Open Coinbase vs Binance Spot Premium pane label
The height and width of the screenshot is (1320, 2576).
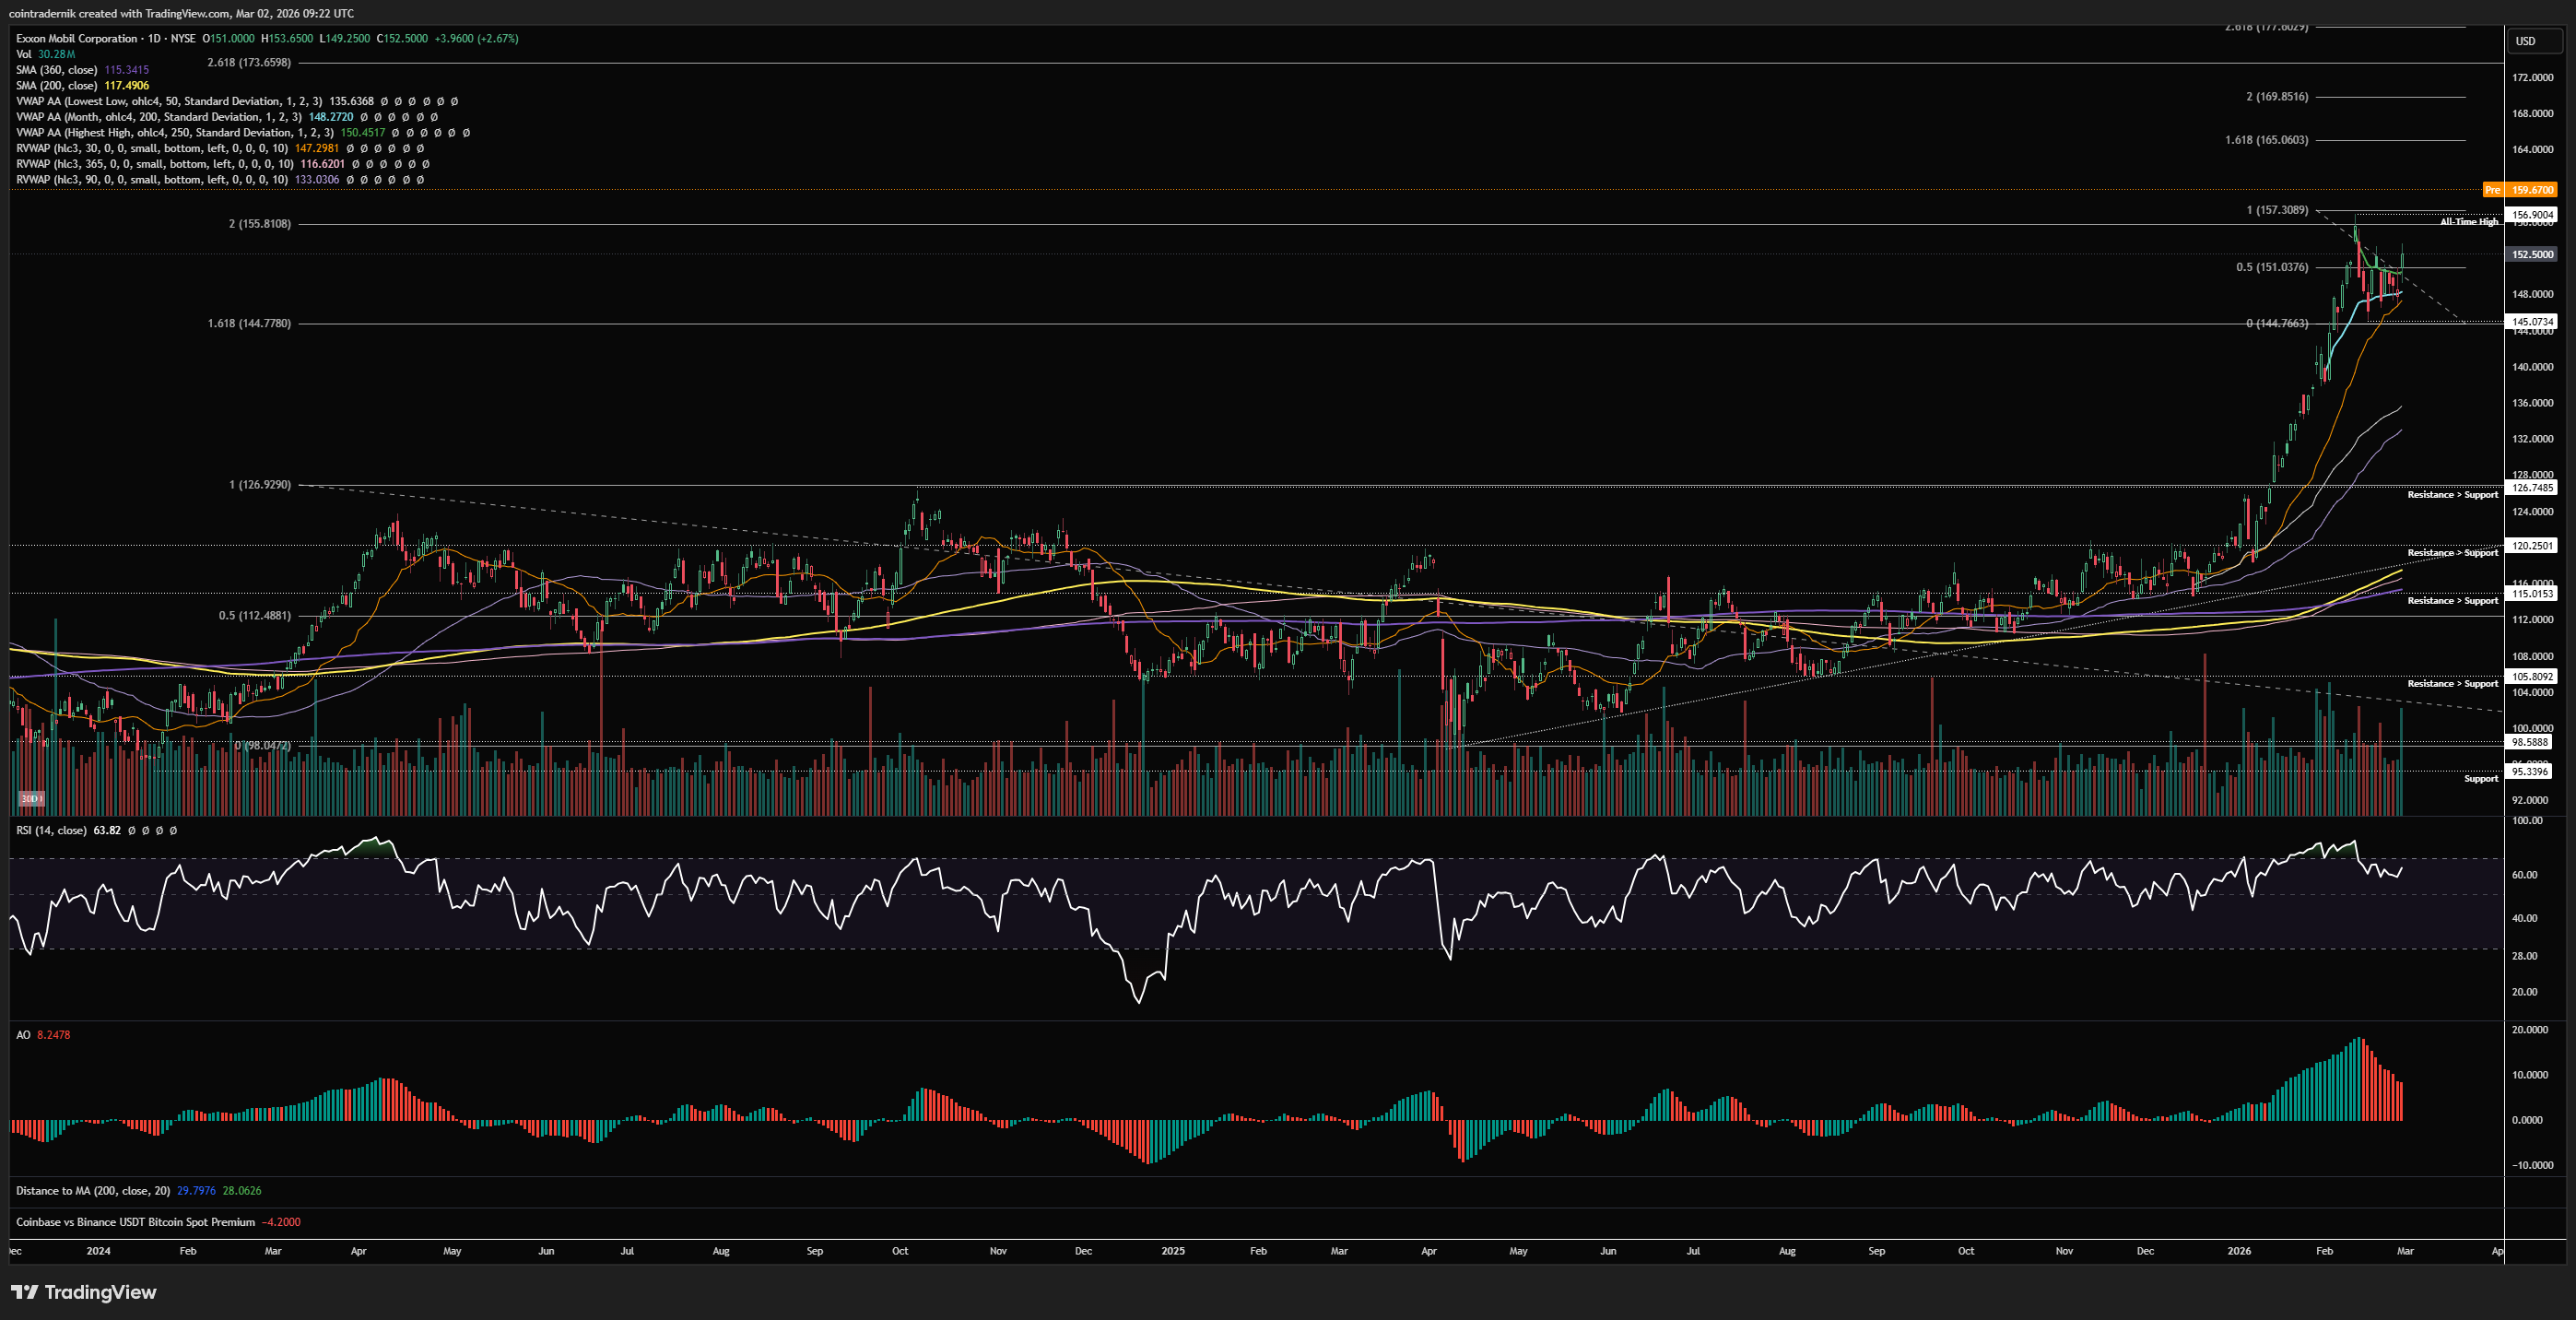pos(135,1222)
